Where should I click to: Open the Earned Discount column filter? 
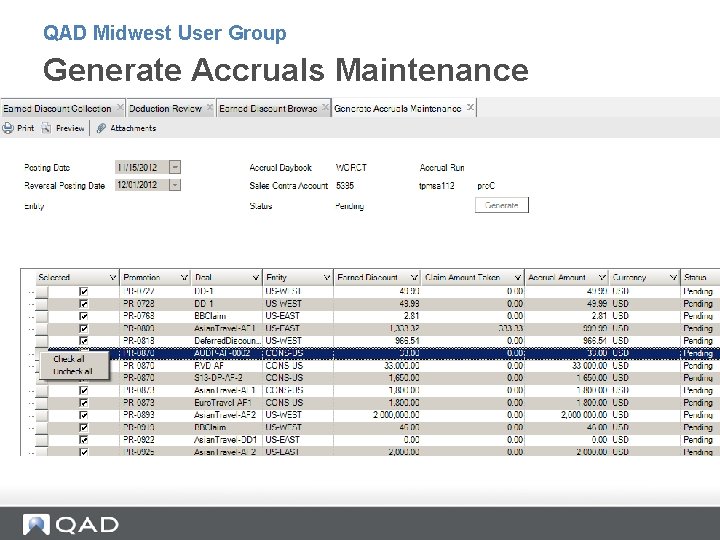(414, 277)
